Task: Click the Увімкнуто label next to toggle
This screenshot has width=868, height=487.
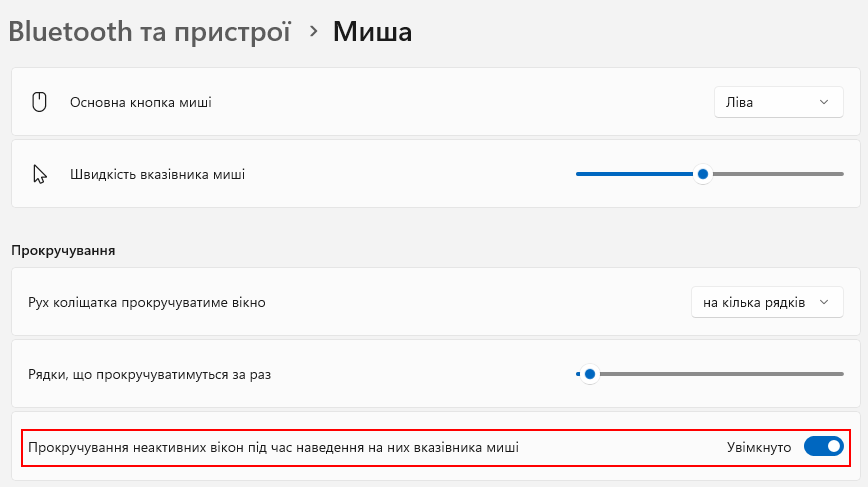Action: [759, 447]
